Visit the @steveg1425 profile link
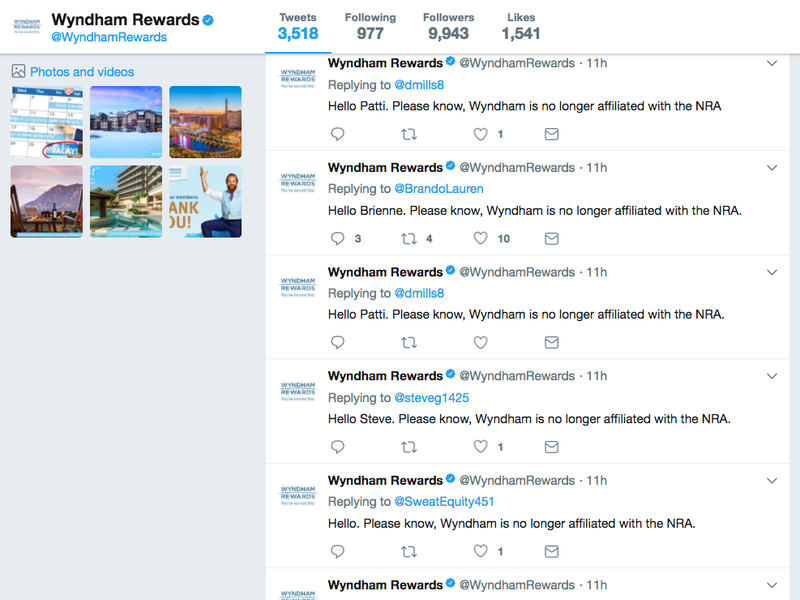 tap(432, 398)
